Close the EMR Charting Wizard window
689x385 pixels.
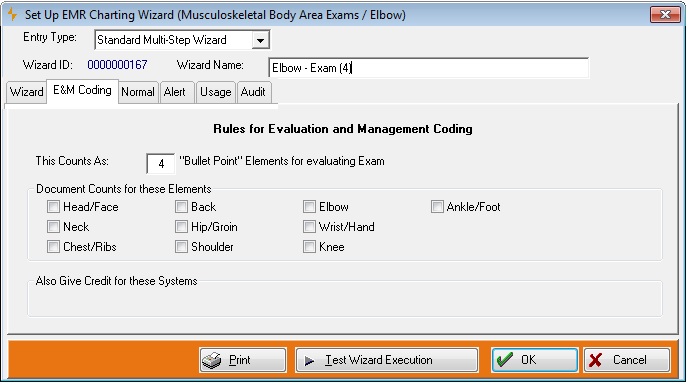[x=665, y=15]
